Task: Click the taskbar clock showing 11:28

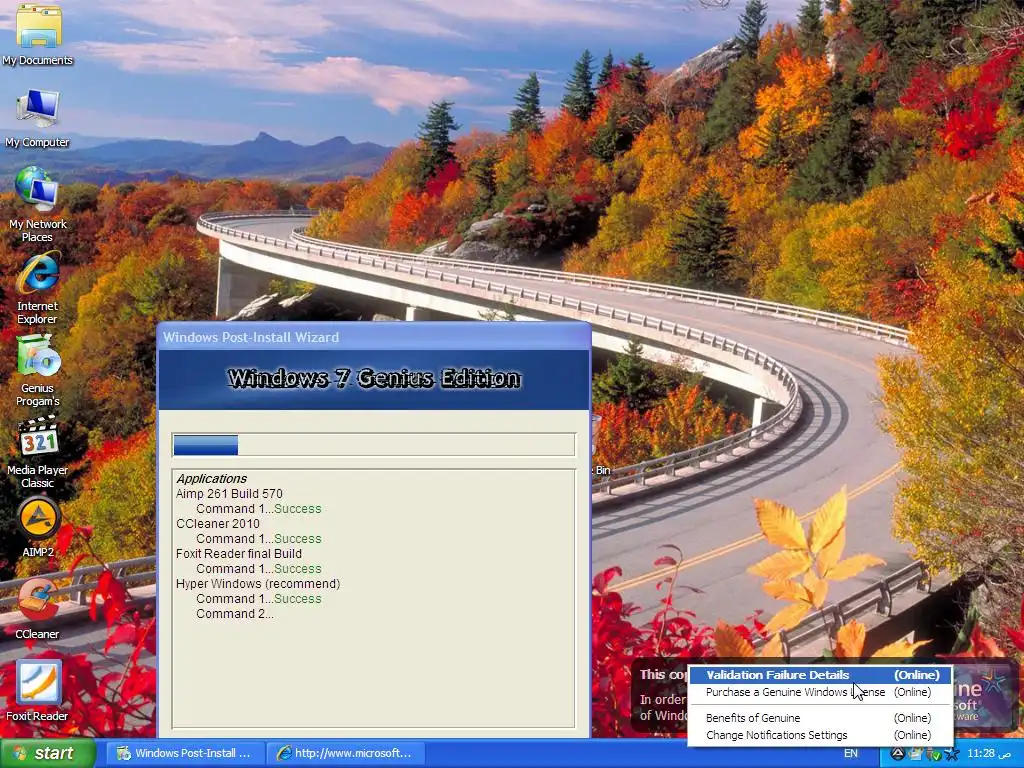Action: tap(989, 754)
